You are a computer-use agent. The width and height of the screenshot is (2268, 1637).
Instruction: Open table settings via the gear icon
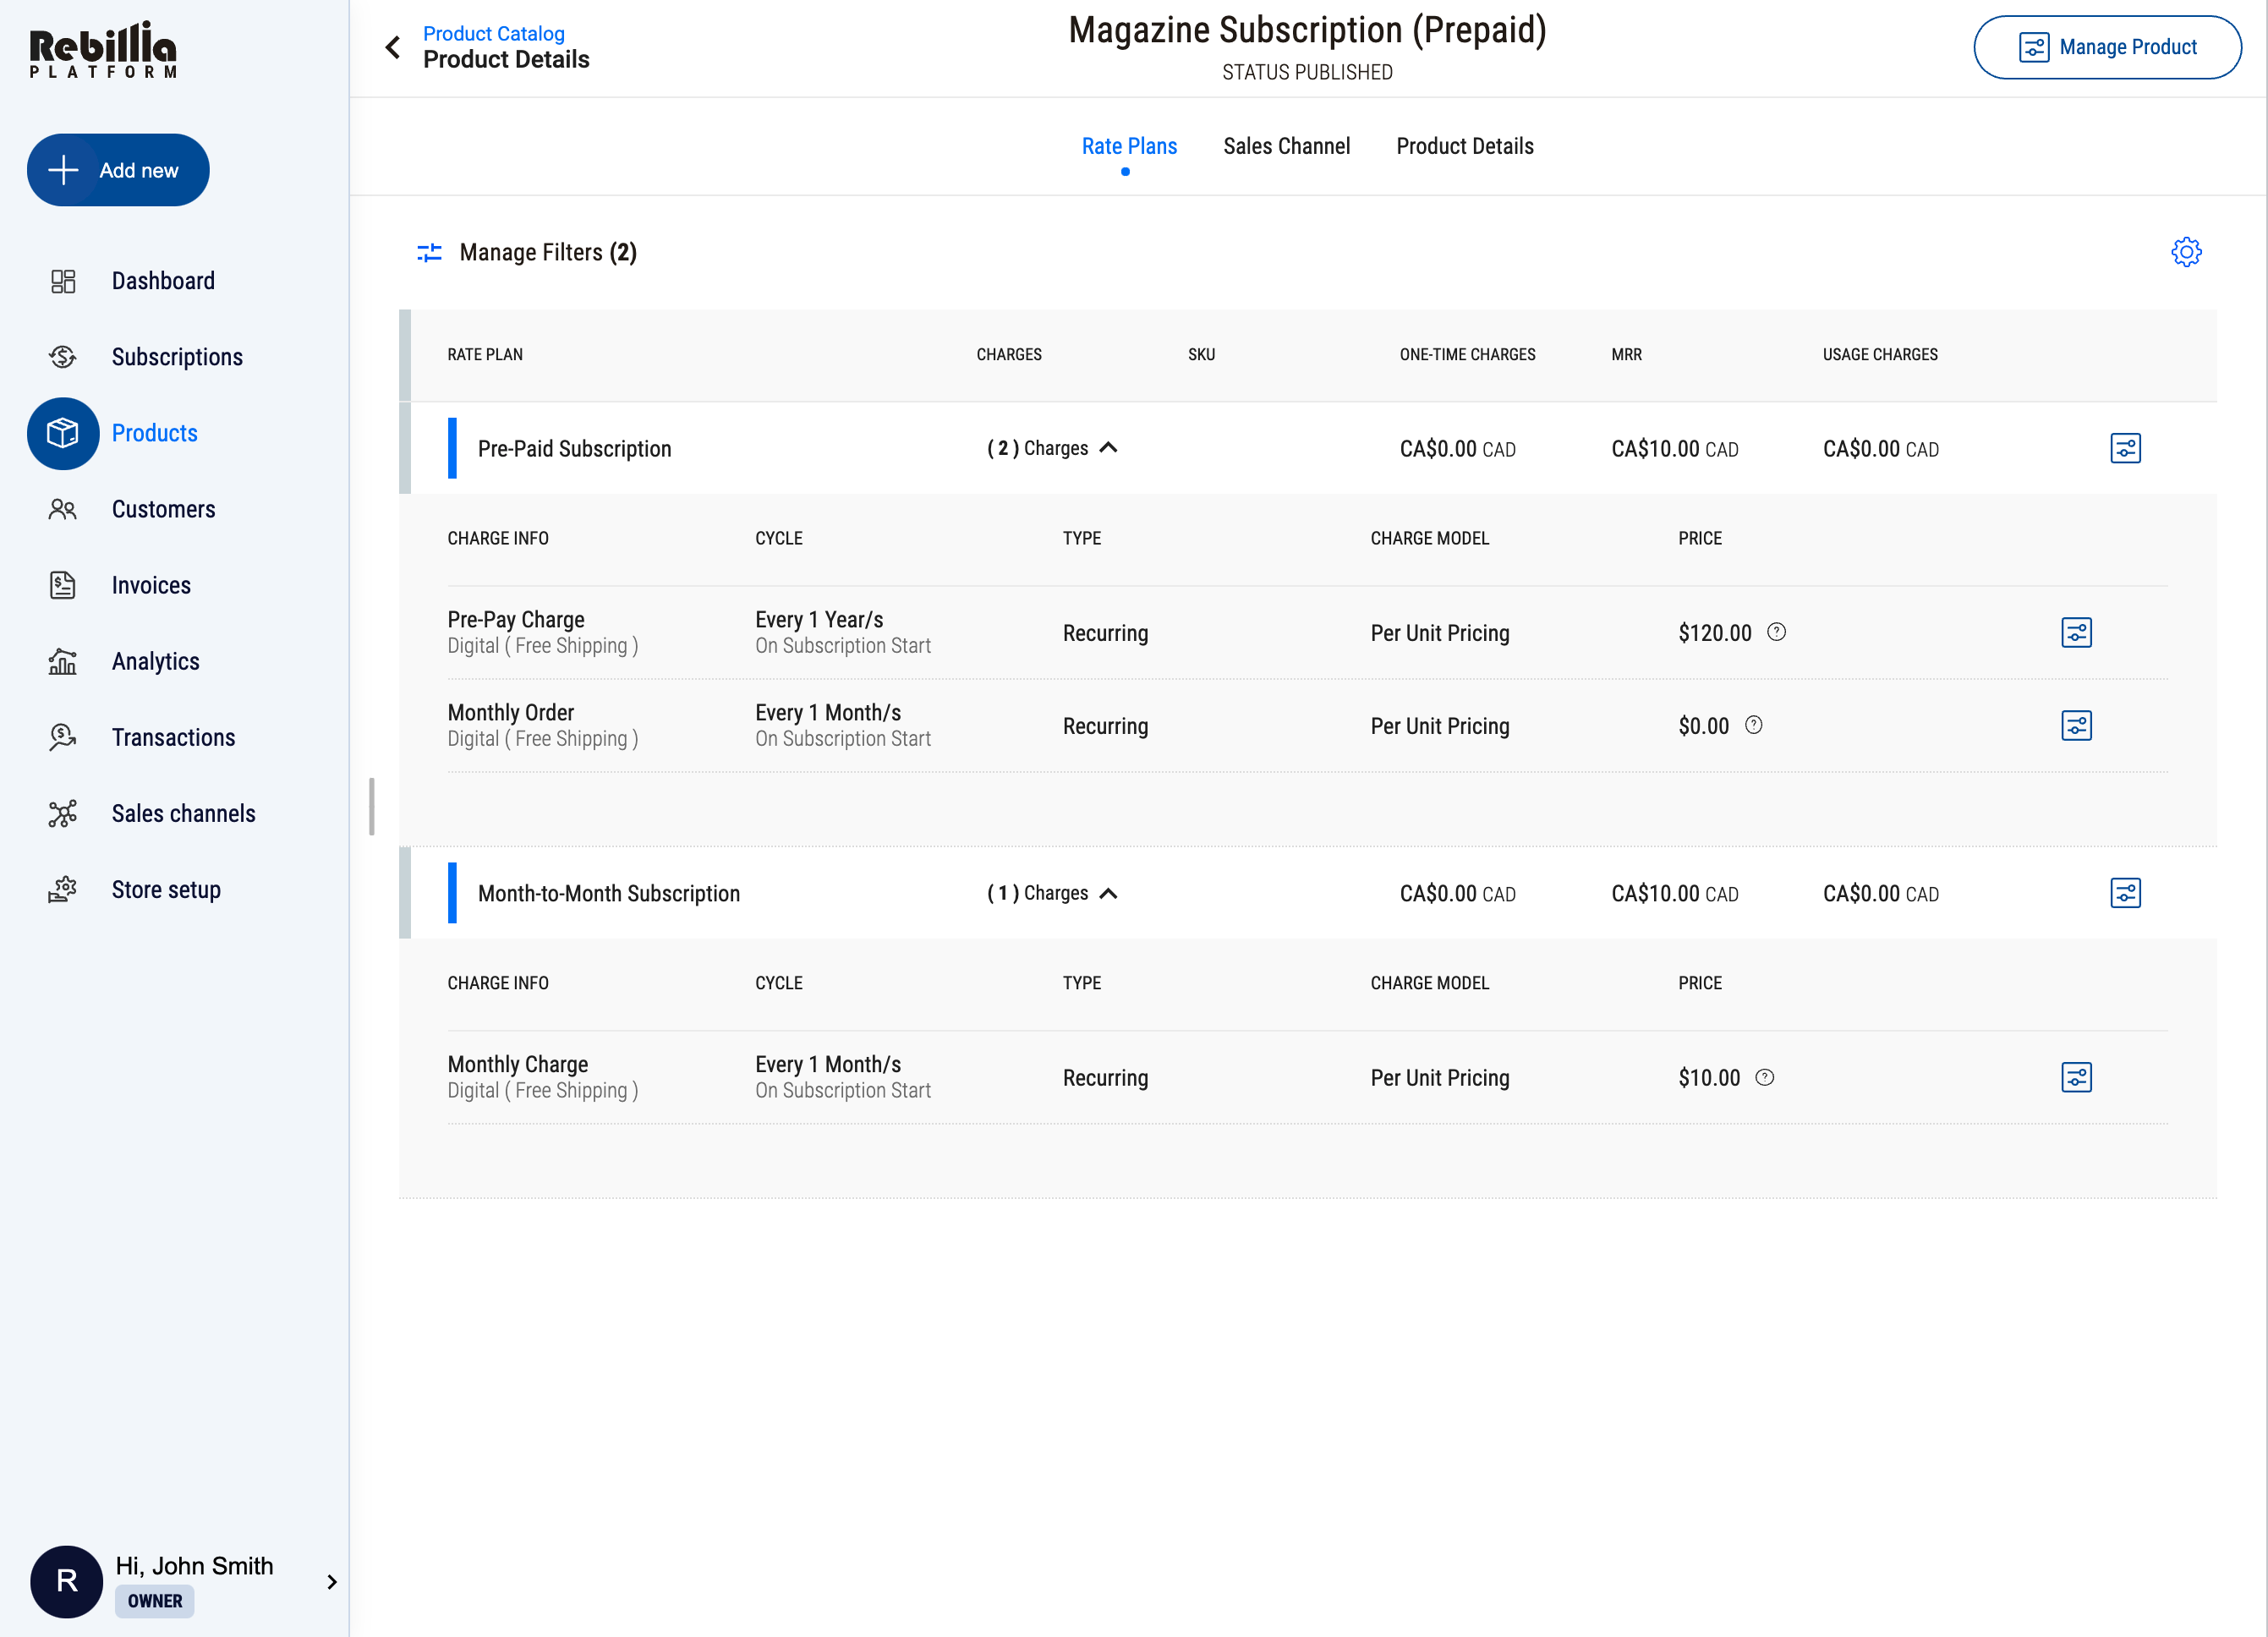[x=2186, y=252]
